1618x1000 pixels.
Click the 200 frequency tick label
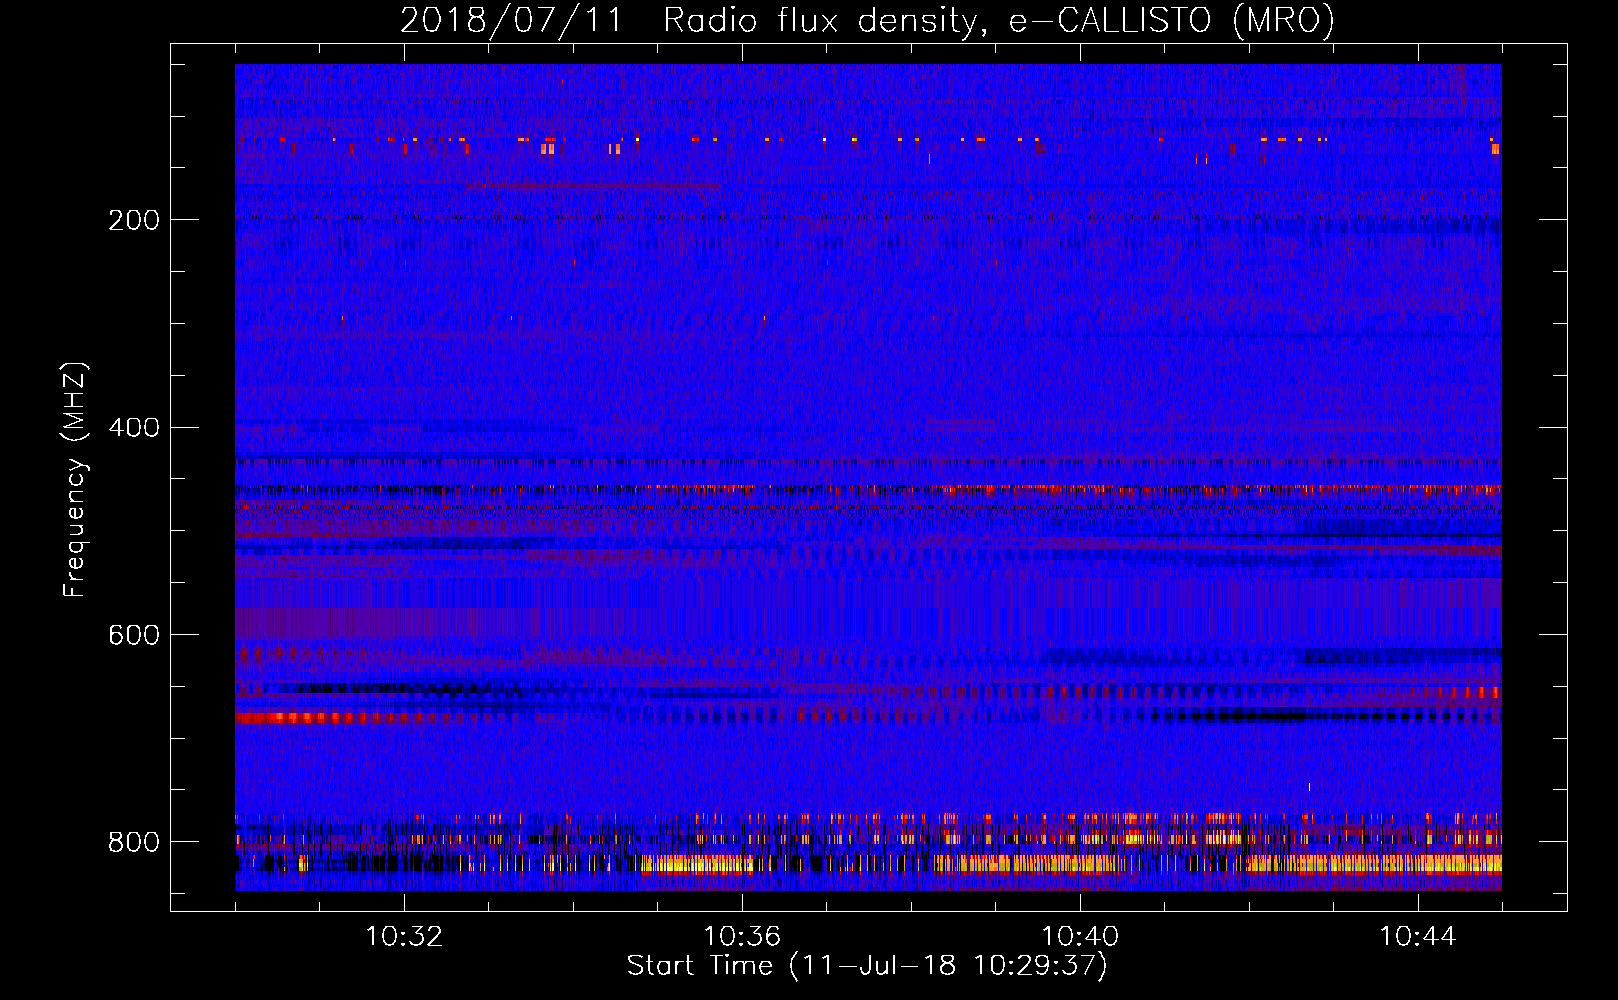134,220
